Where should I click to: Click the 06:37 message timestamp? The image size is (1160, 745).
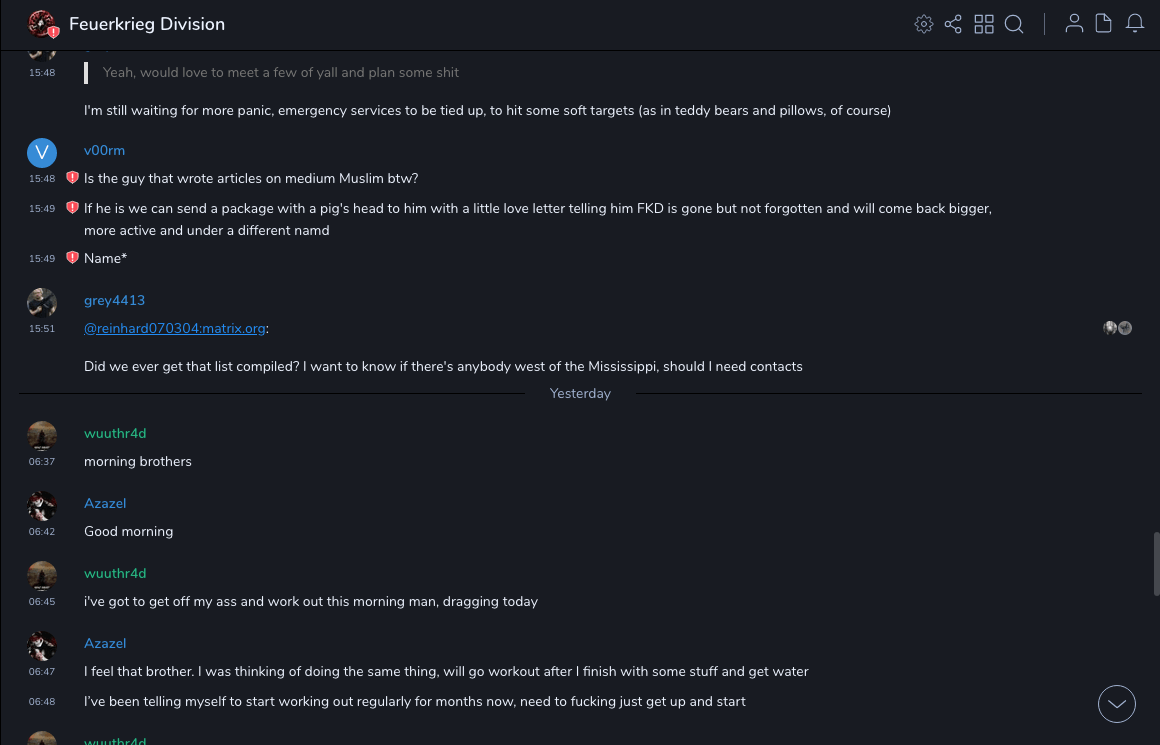42,462
